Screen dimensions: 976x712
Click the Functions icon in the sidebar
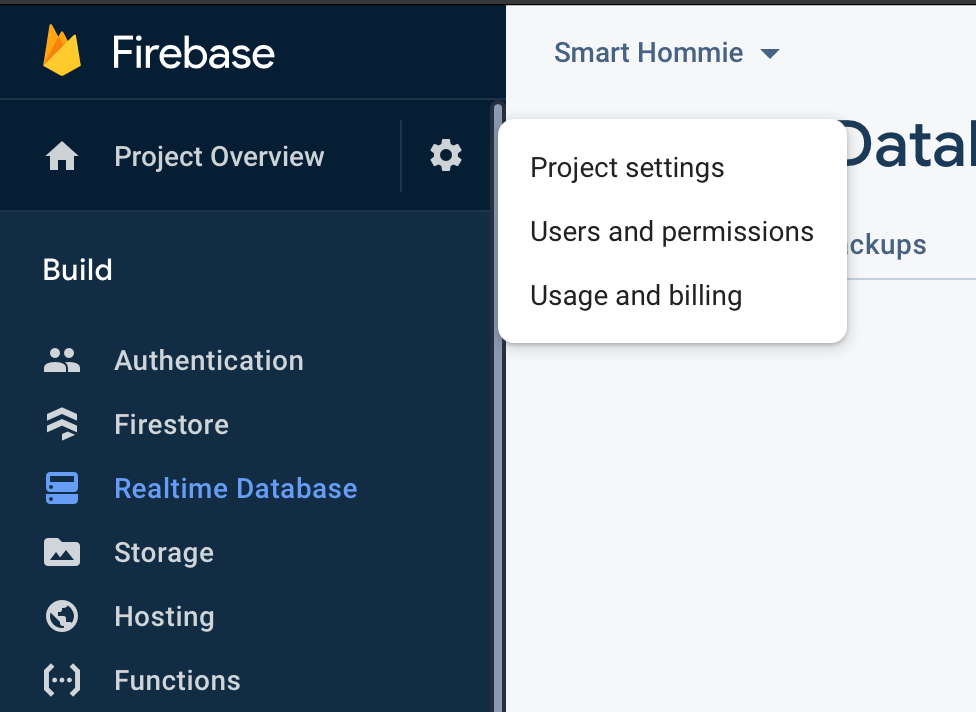coord(62,680)
